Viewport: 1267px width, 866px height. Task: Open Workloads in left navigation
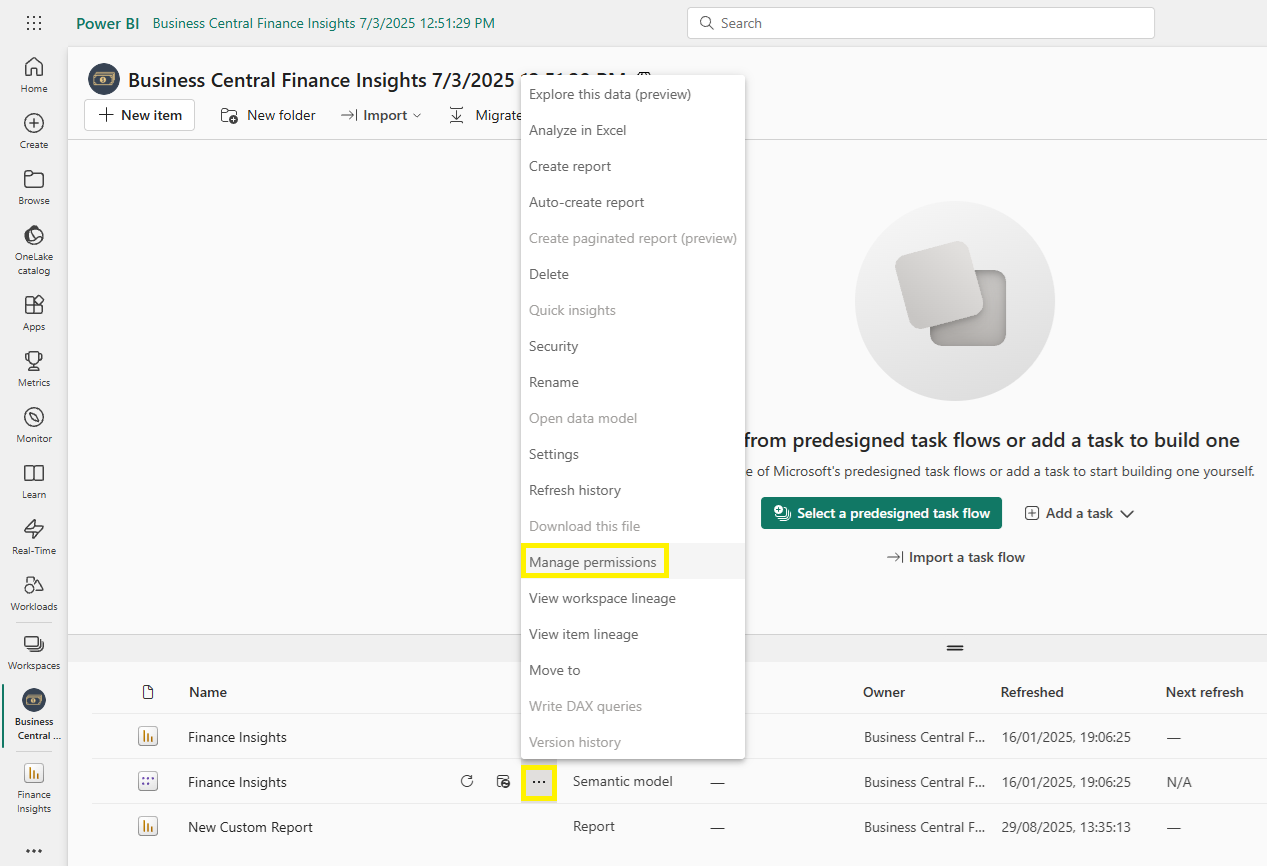(34, 592)
